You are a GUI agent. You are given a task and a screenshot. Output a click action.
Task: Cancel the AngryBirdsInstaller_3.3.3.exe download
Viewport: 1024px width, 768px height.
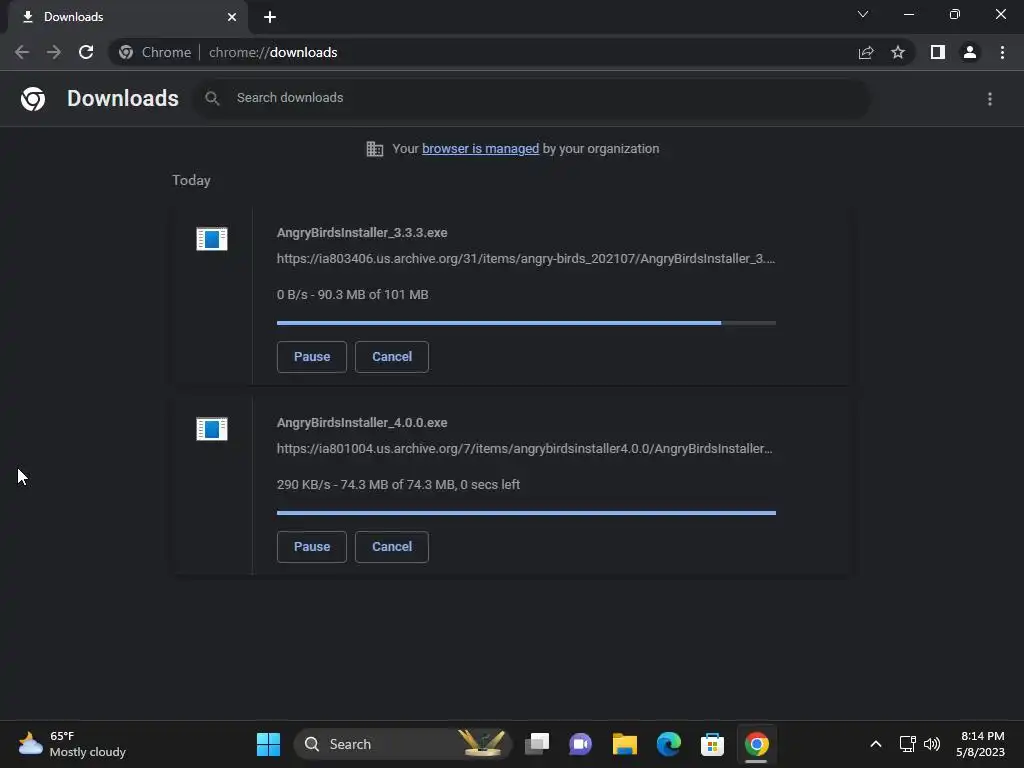tap(392, 357)
